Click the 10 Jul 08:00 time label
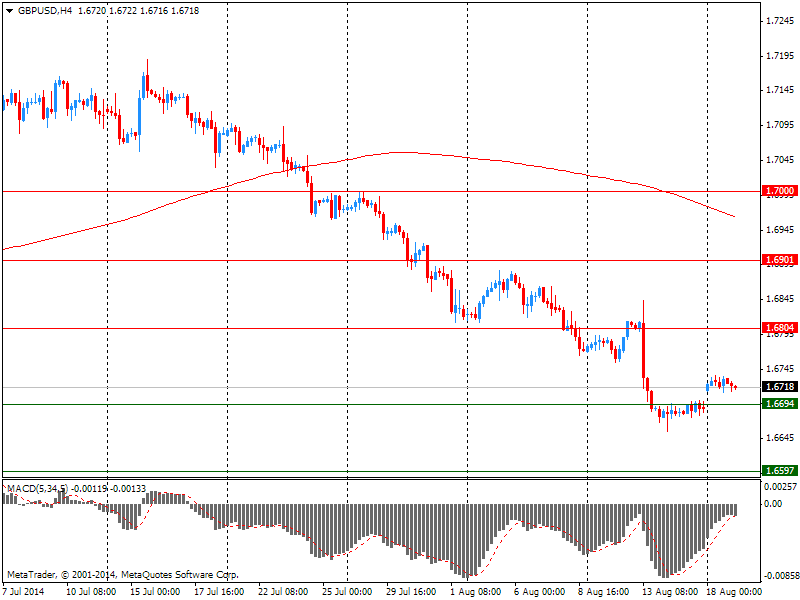800x600 pixels. click(91, 592)
